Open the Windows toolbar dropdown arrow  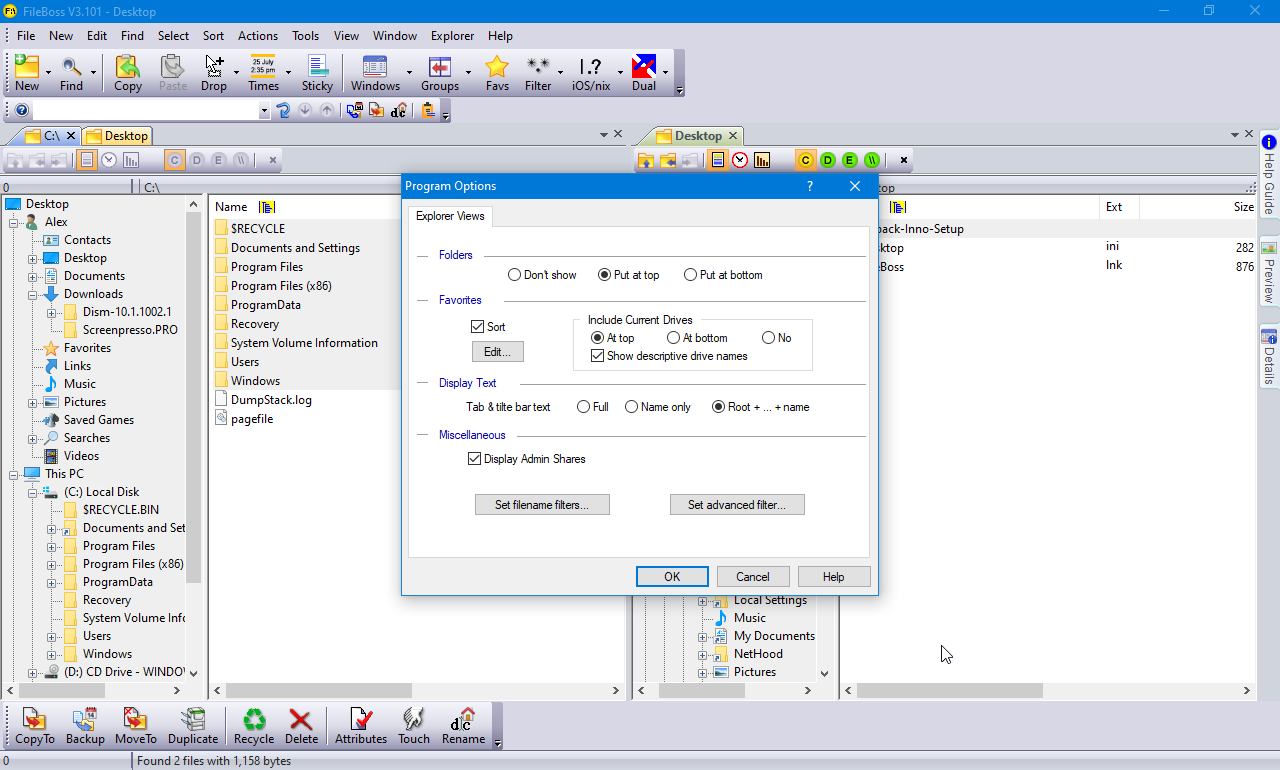409,73
